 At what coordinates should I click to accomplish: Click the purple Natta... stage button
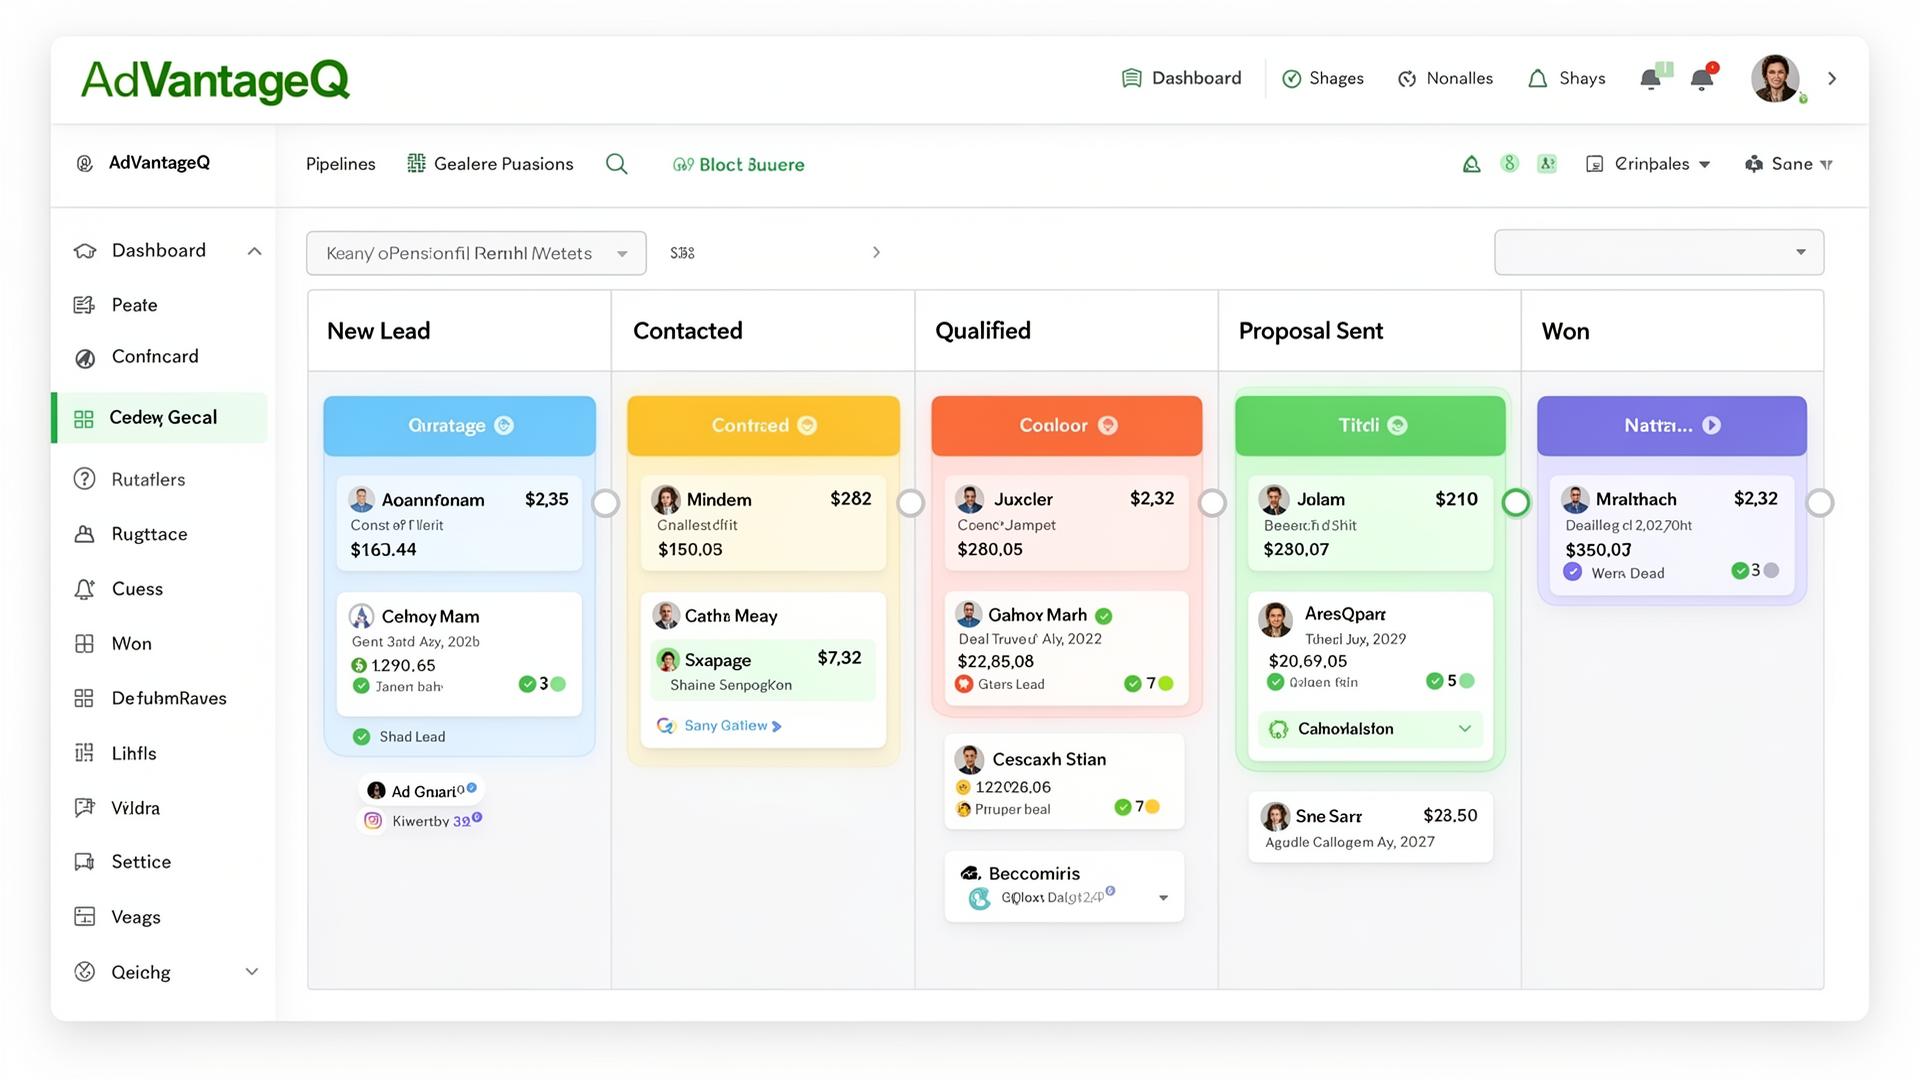pos(1672,426)
